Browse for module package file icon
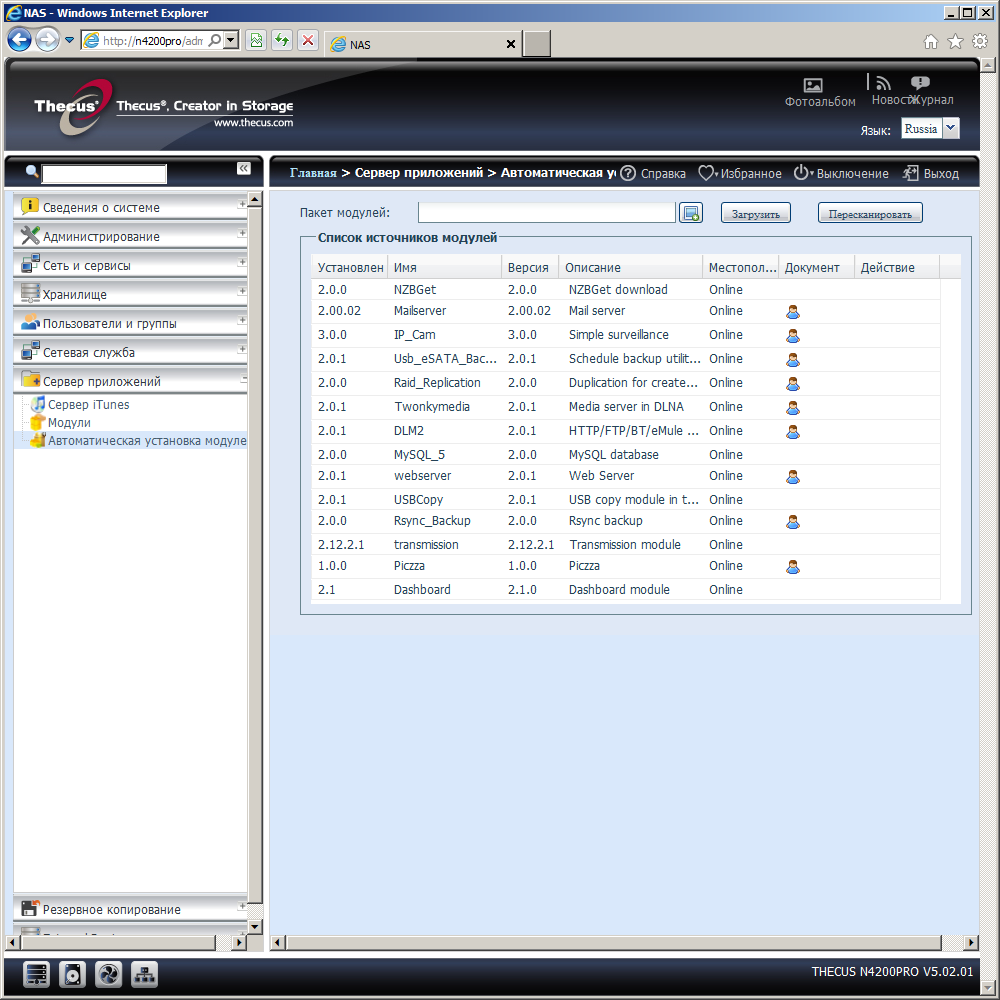This screenshot has height=1000, width=1000. click(x=691, y=213)
